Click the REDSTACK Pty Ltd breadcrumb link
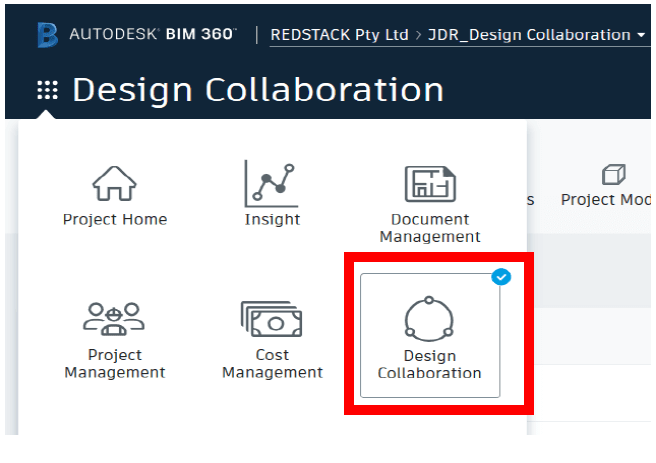Image resolution: width=656 pixels, height=463 pixels. click(340, 35)
